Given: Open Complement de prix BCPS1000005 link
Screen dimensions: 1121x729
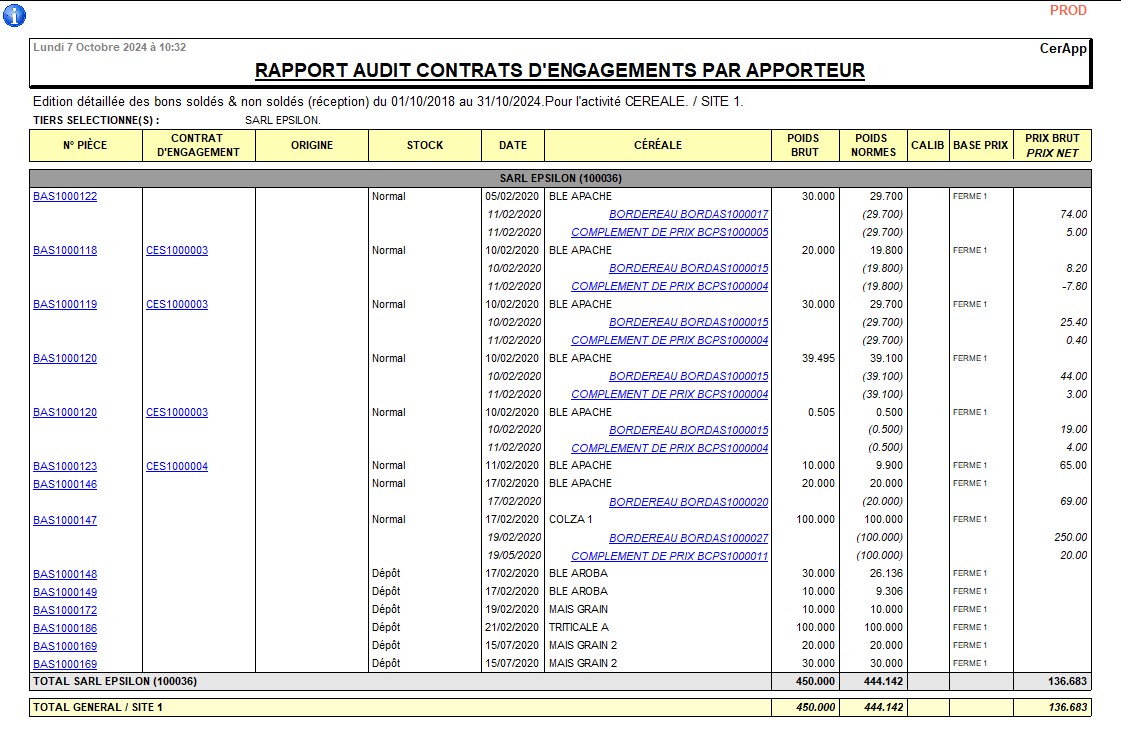Looking at the screenshot, I should (x=669, y=233).
